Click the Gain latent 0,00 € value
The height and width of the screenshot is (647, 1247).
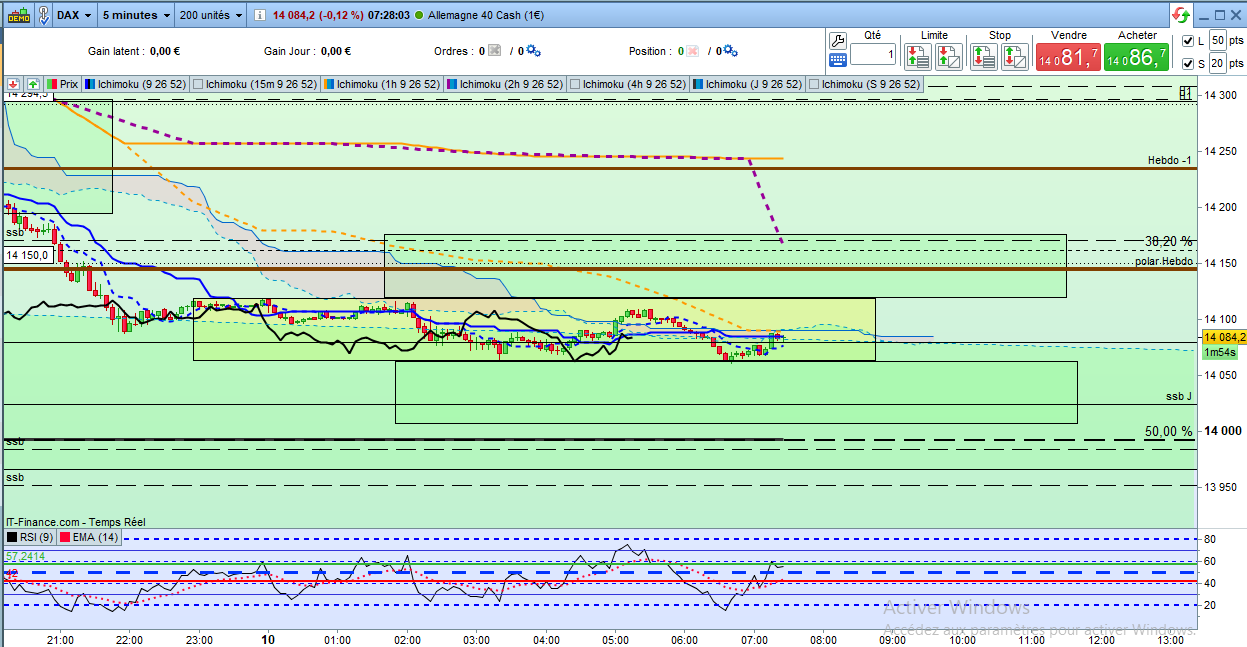click(164, 51)
